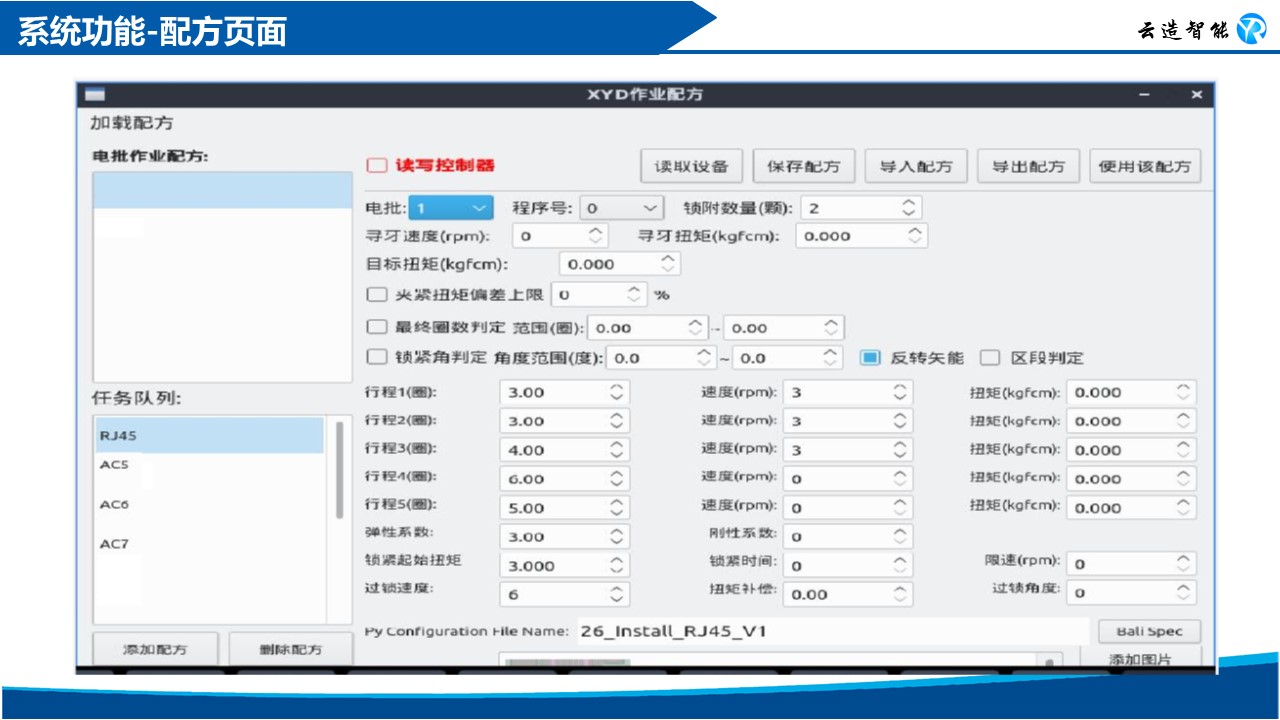1280x720 pixels.
Task: Click the 目标扭矩 spinner arrows
Action: coord(668,264)
